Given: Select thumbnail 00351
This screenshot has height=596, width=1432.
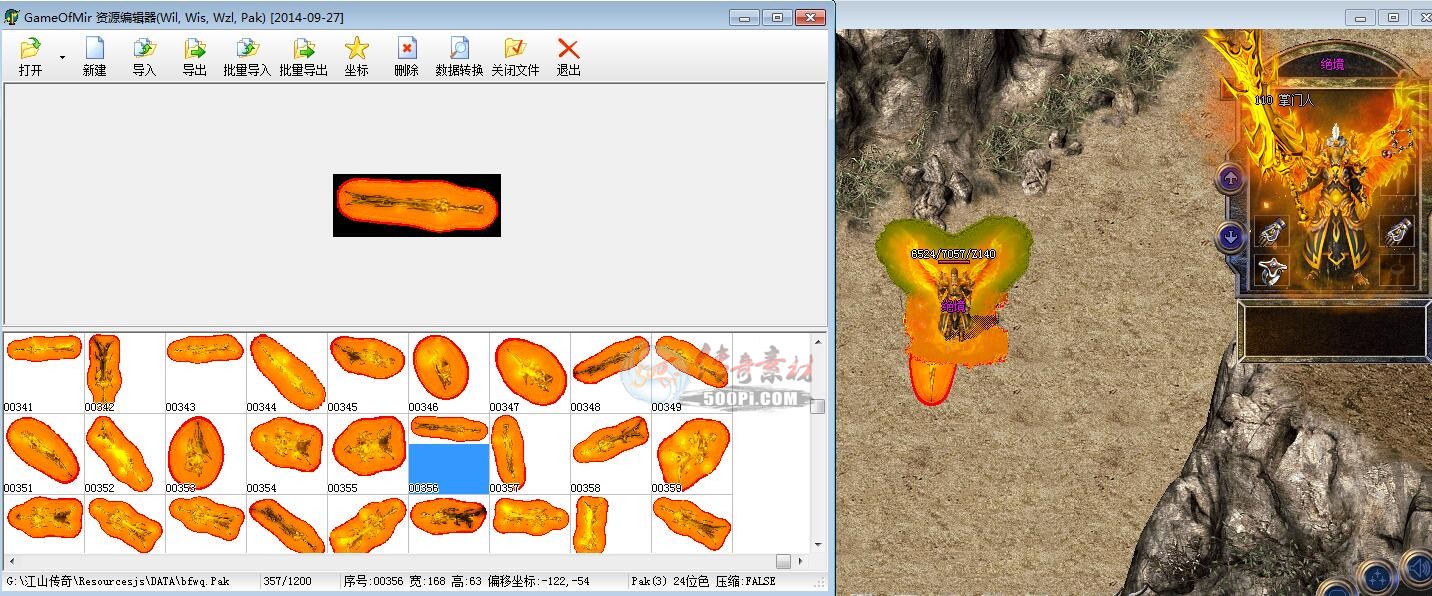Looking at the screenshot, I should click(x=43, y=454).
